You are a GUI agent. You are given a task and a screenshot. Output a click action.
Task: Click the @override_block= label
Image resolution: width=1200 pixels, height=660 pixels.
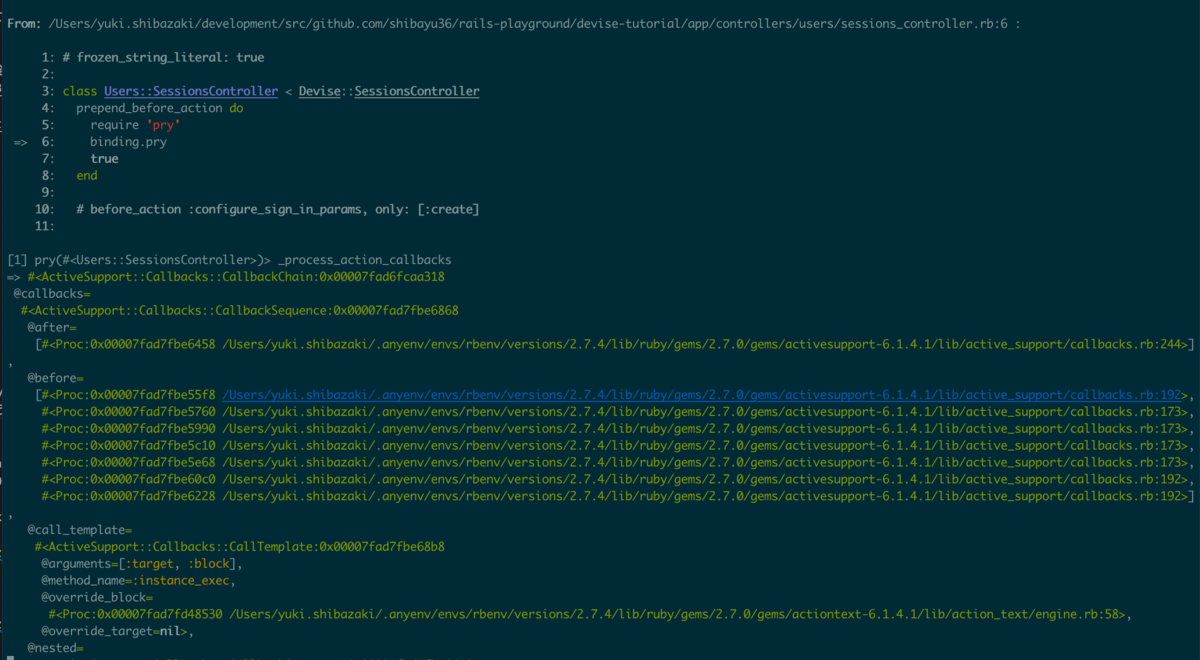(x=97, y=598)
